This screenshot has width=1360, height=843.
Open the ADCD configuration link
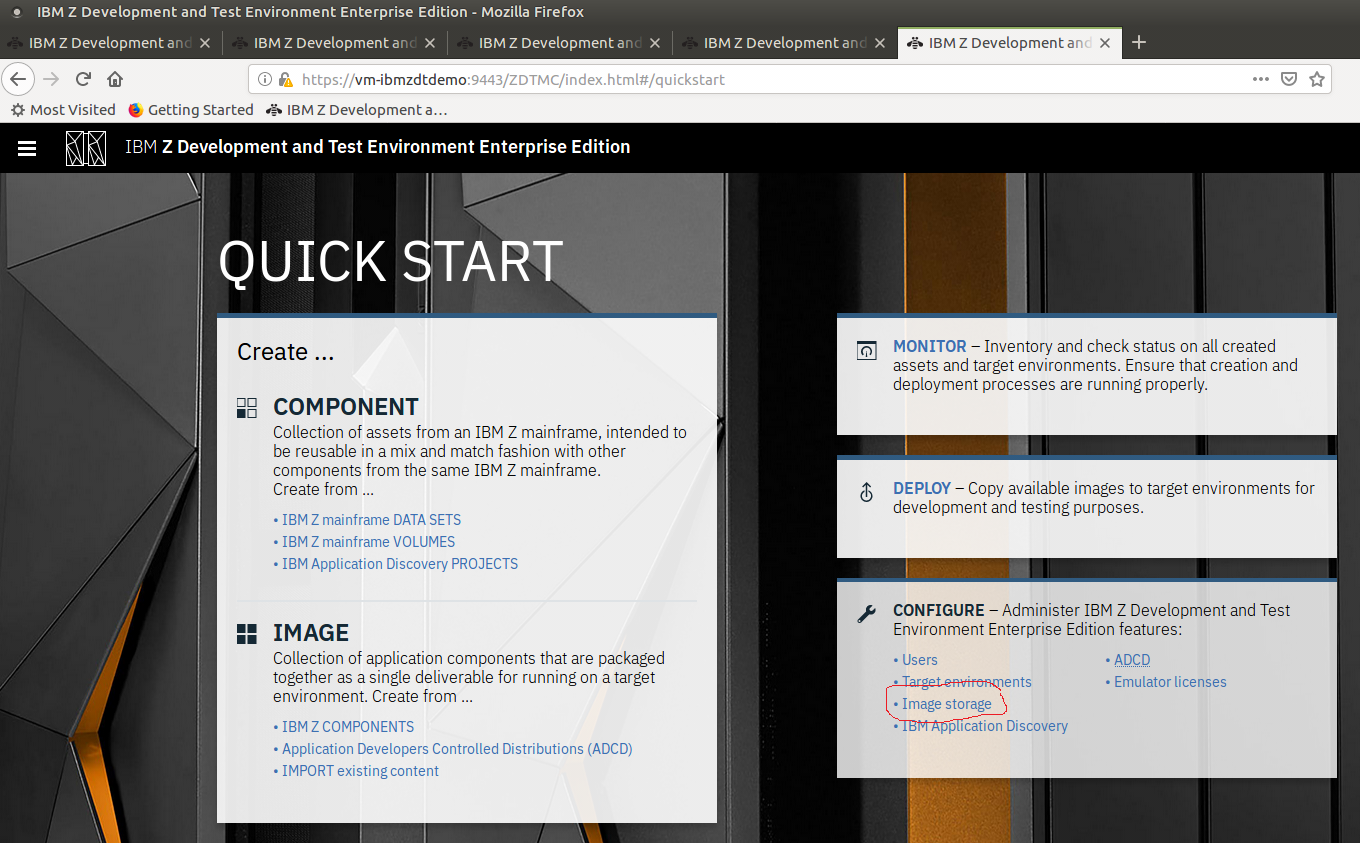[1131, 659]
